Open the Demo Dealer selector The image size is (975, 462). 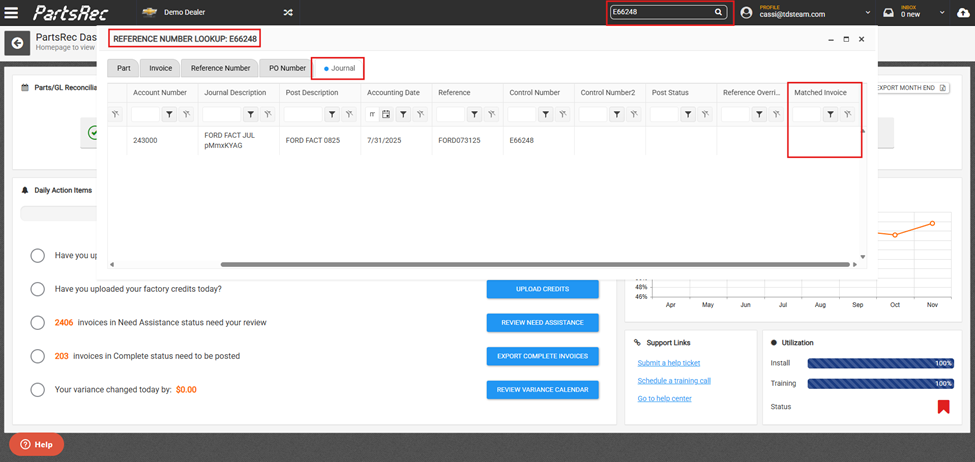184,12
